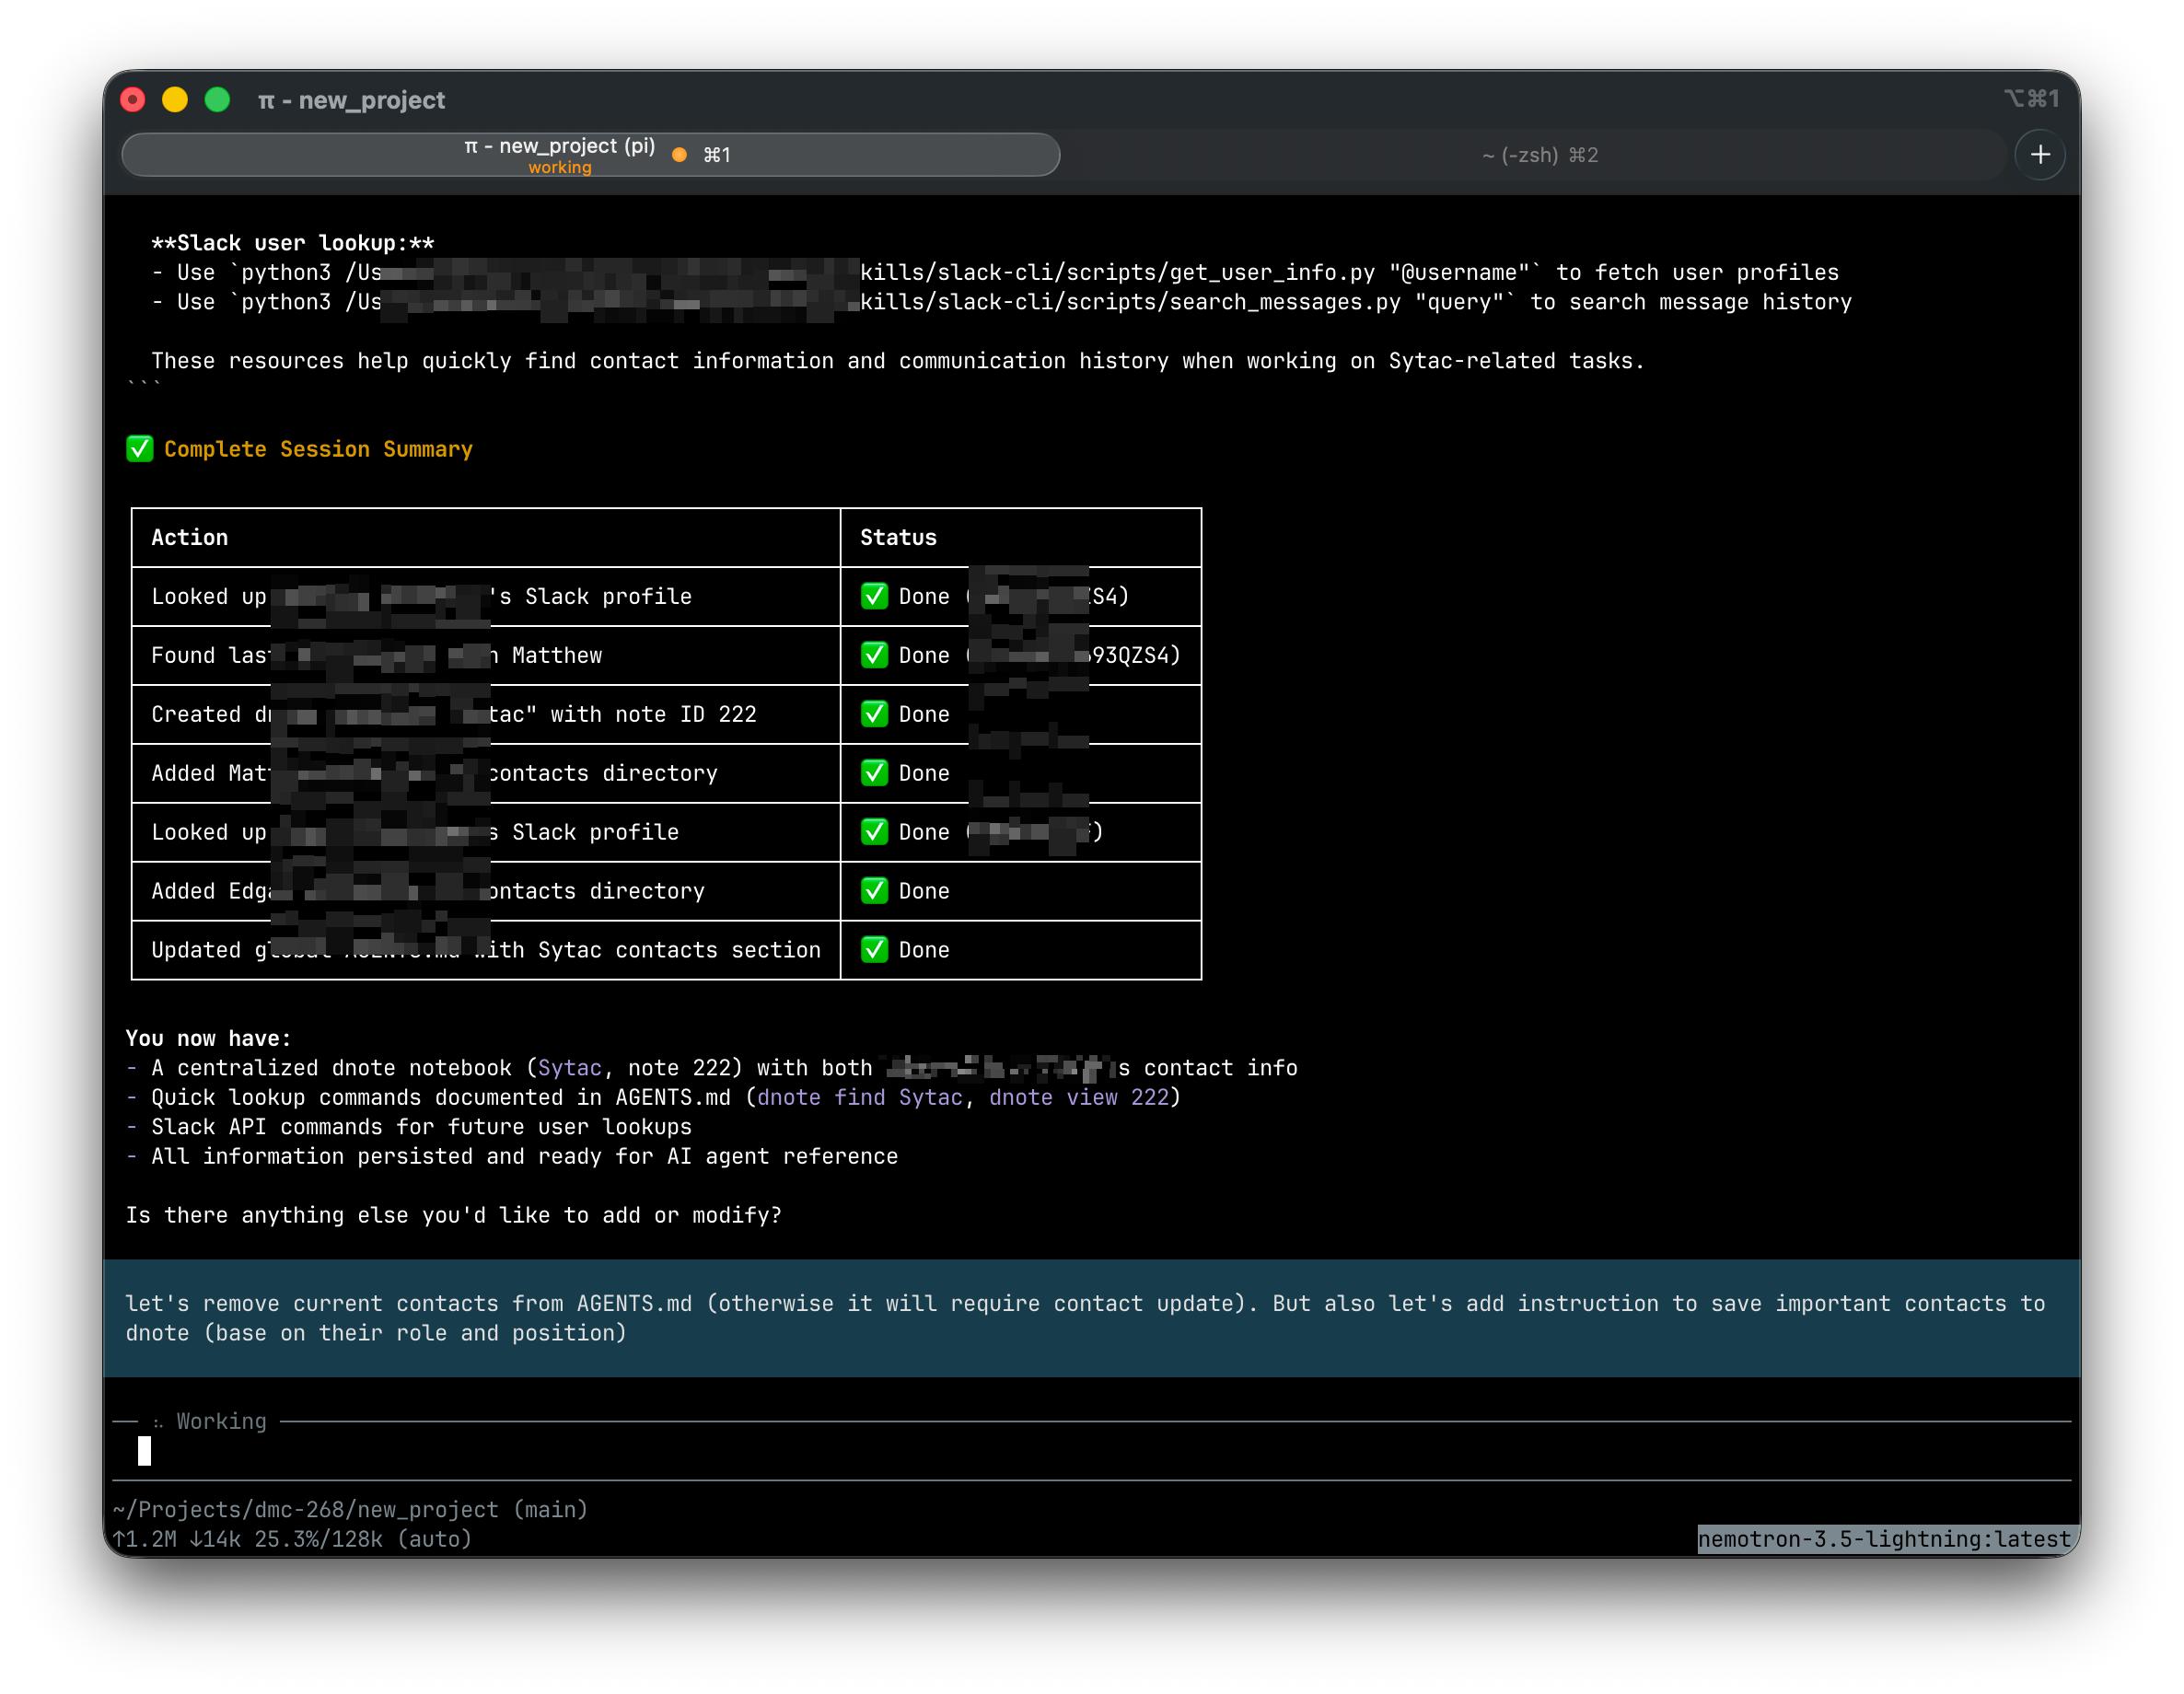2184x1694 pixels.
Task: Click 'dnote find Sytac' command text
Action: 859,1097
